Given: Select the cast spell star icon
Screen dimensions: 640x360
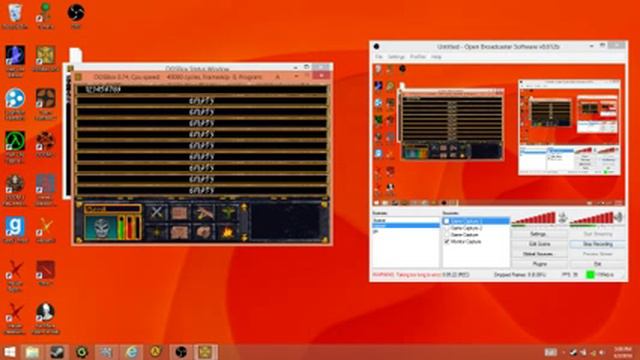Looking at the screenshot, I should coord(157,232).
